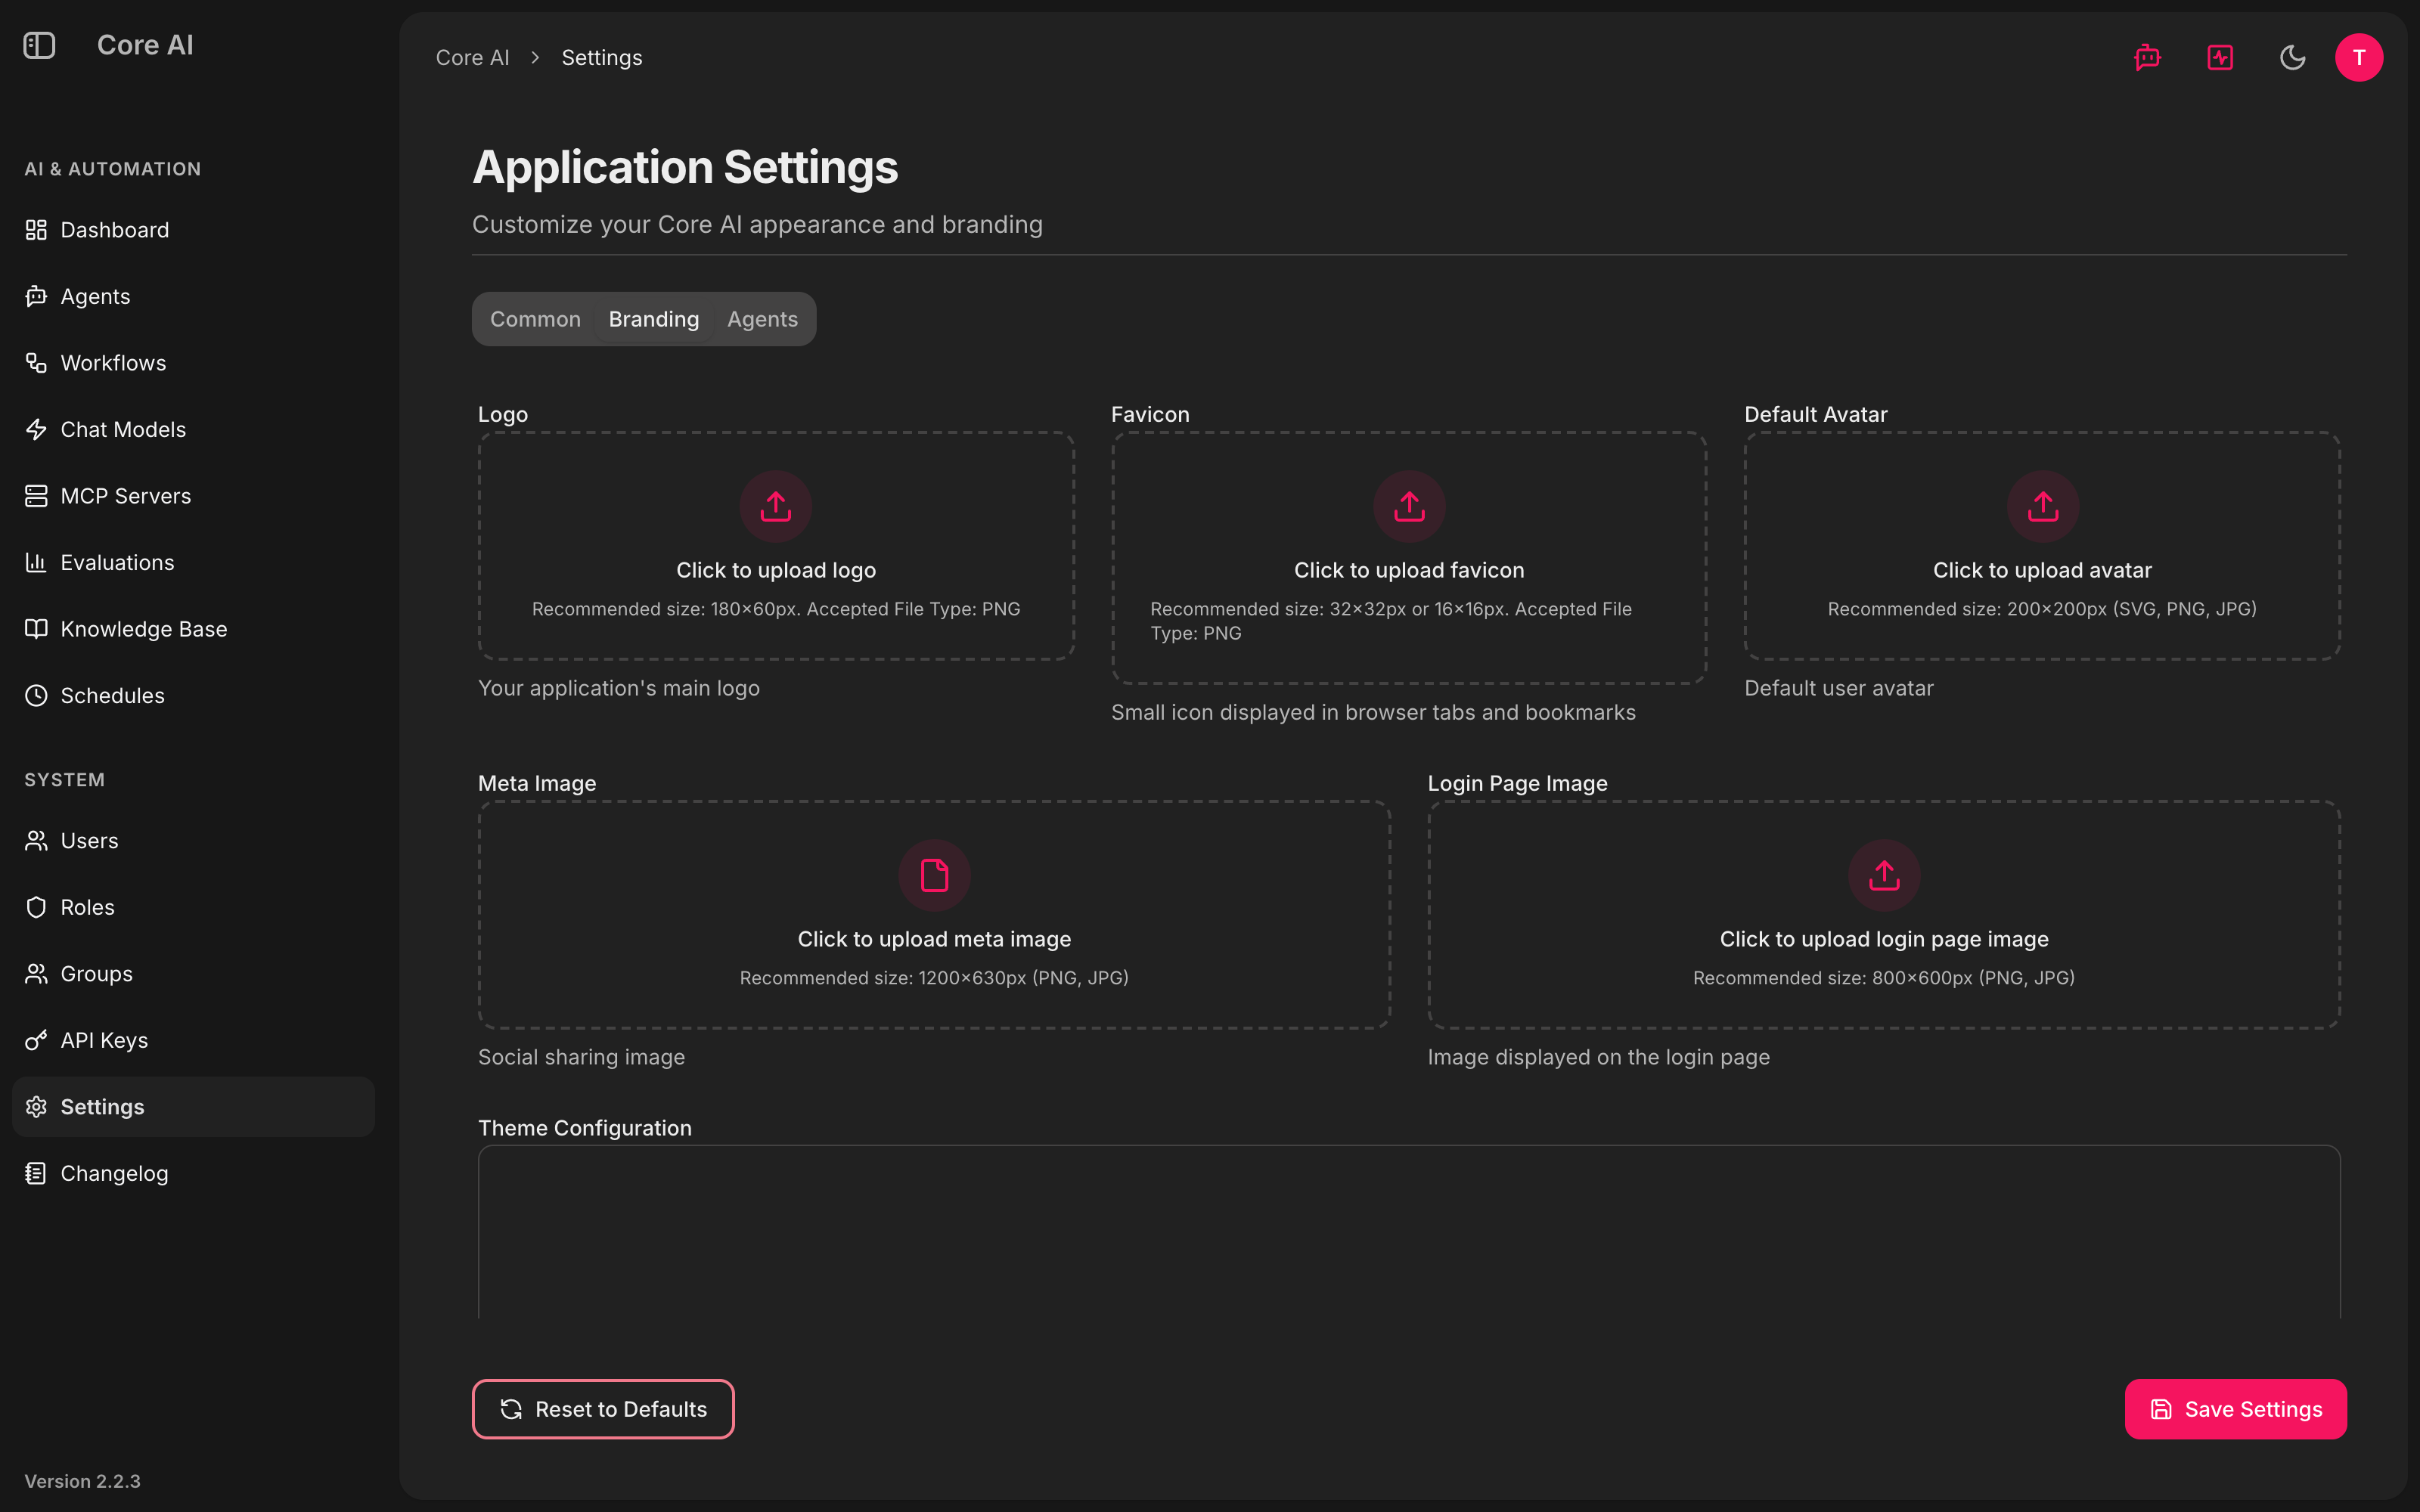Open the MCP Servers page
Image resolution: width=2420 pixels, height=1512 pixels.
(193, 496)
